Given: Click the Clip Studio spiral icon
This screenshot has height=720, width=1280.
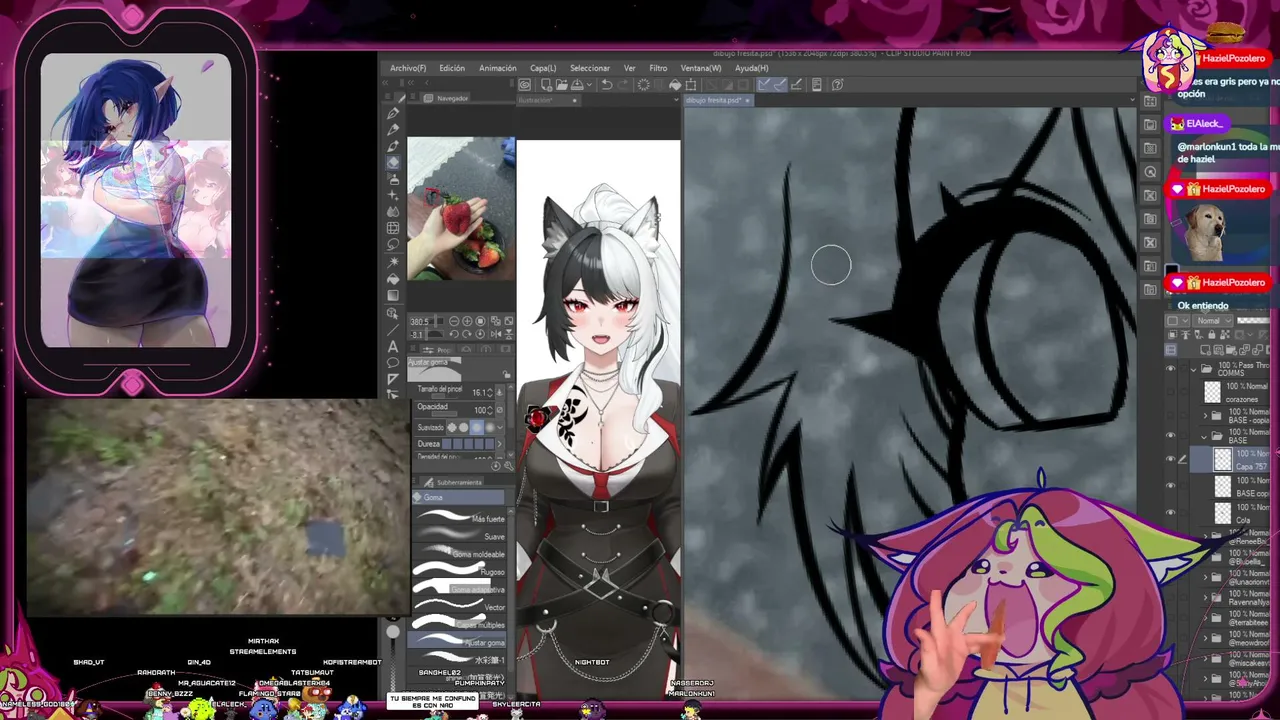Looking at the screenshot, I should tap(525, 85).
